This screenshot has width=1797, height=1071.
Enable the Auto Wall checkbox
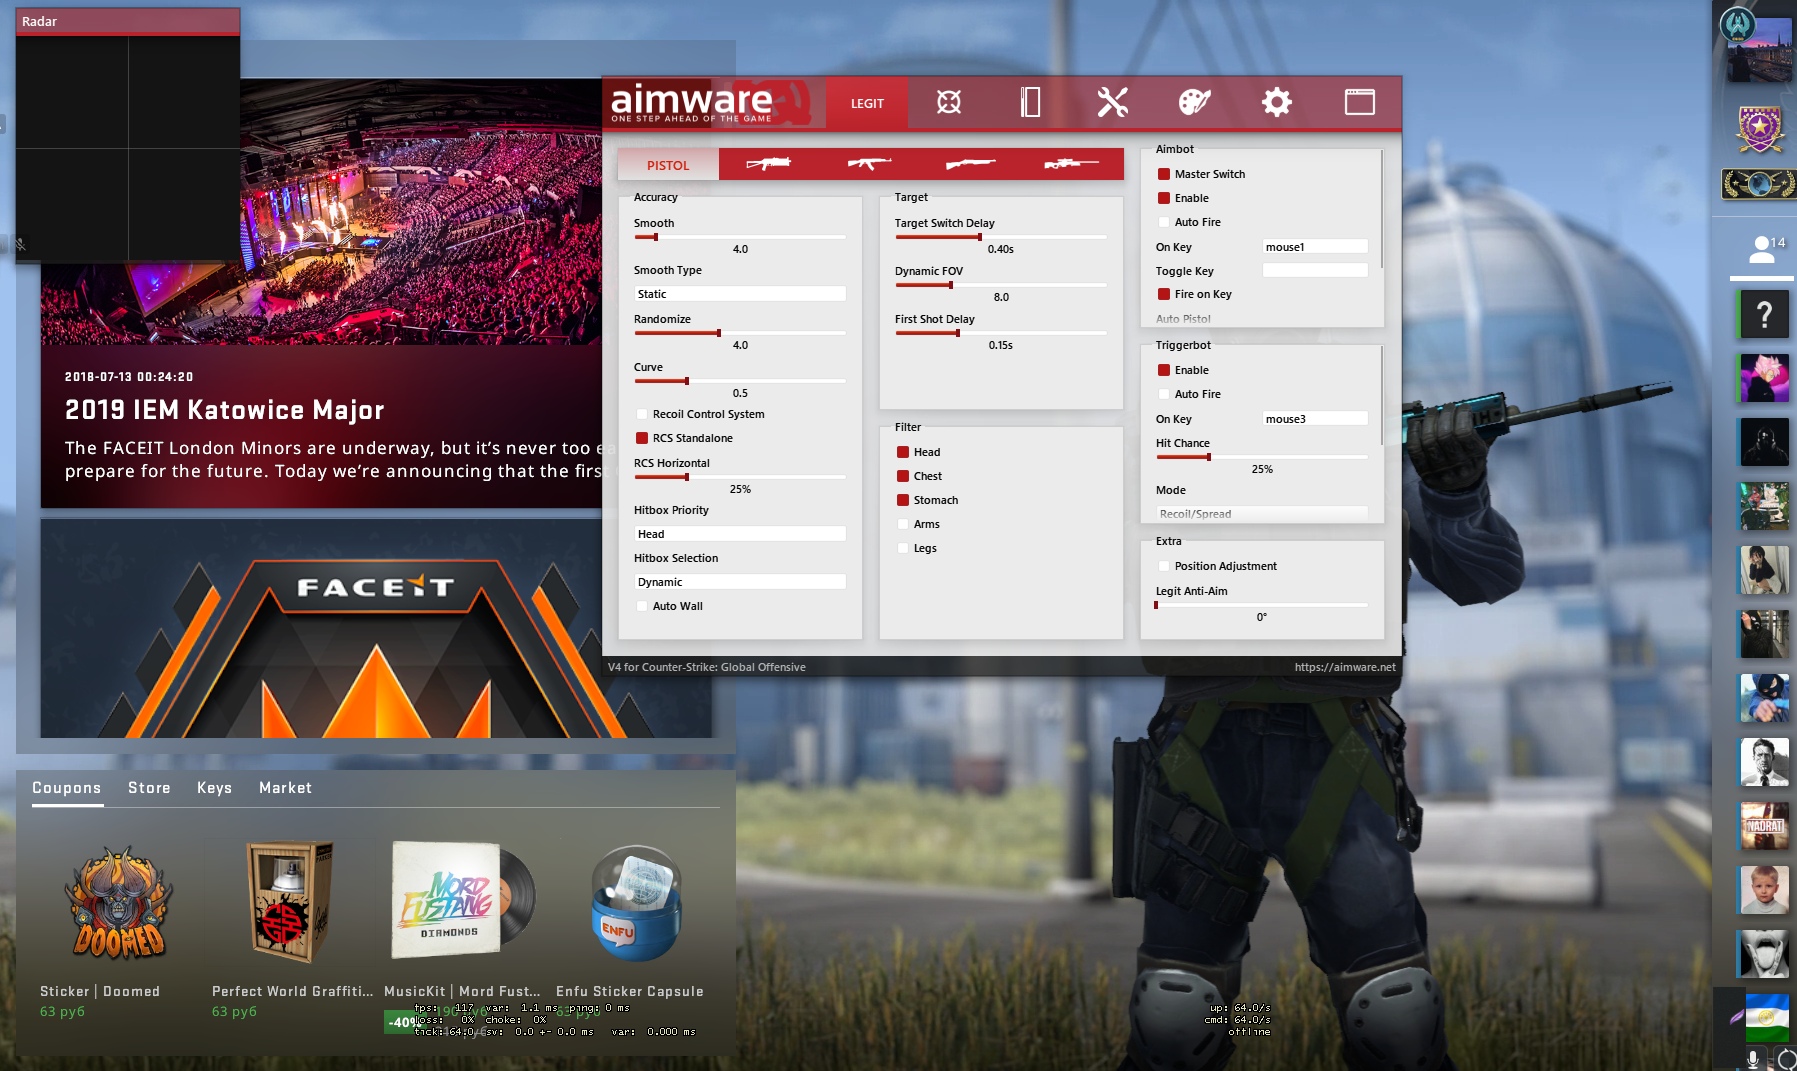(642, 606)
